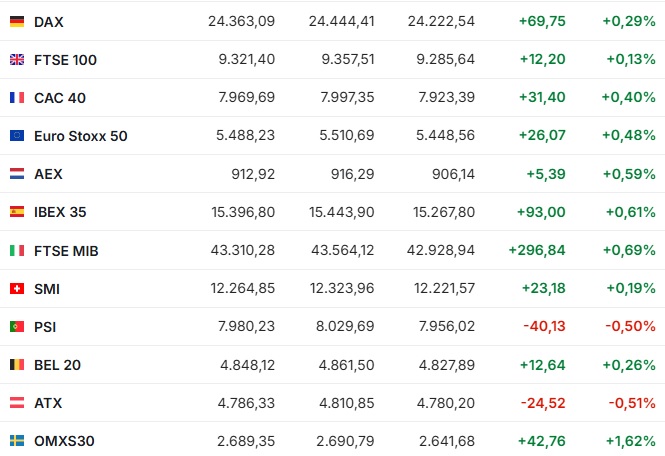Click the Spanish flag icon beside IBEX 35
This screenshot has width=665, height=456.
[x=17, y=212]
